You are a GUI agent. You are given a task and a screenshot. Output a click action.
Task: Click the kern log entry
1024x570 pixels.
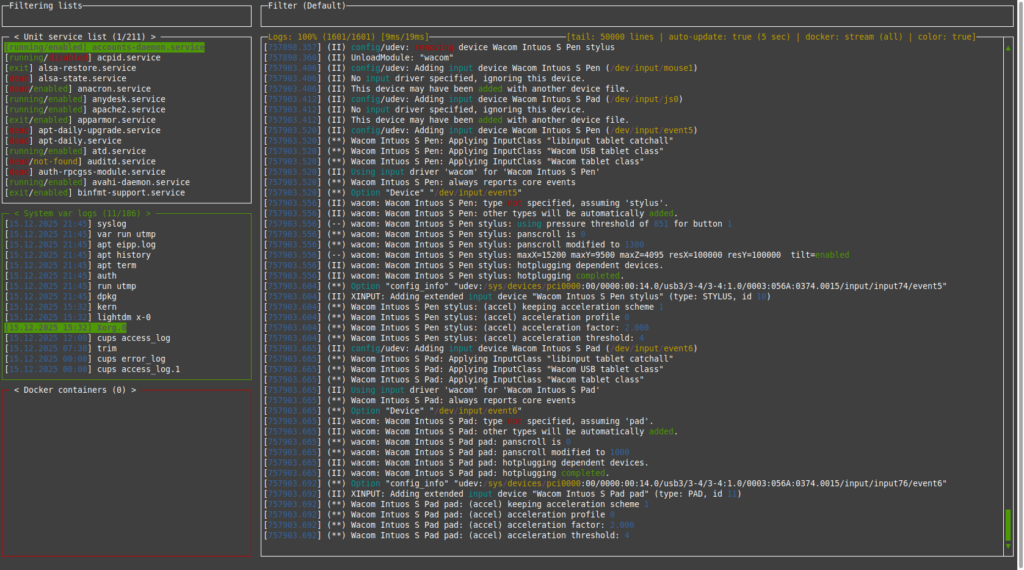(x=107, y=306)
